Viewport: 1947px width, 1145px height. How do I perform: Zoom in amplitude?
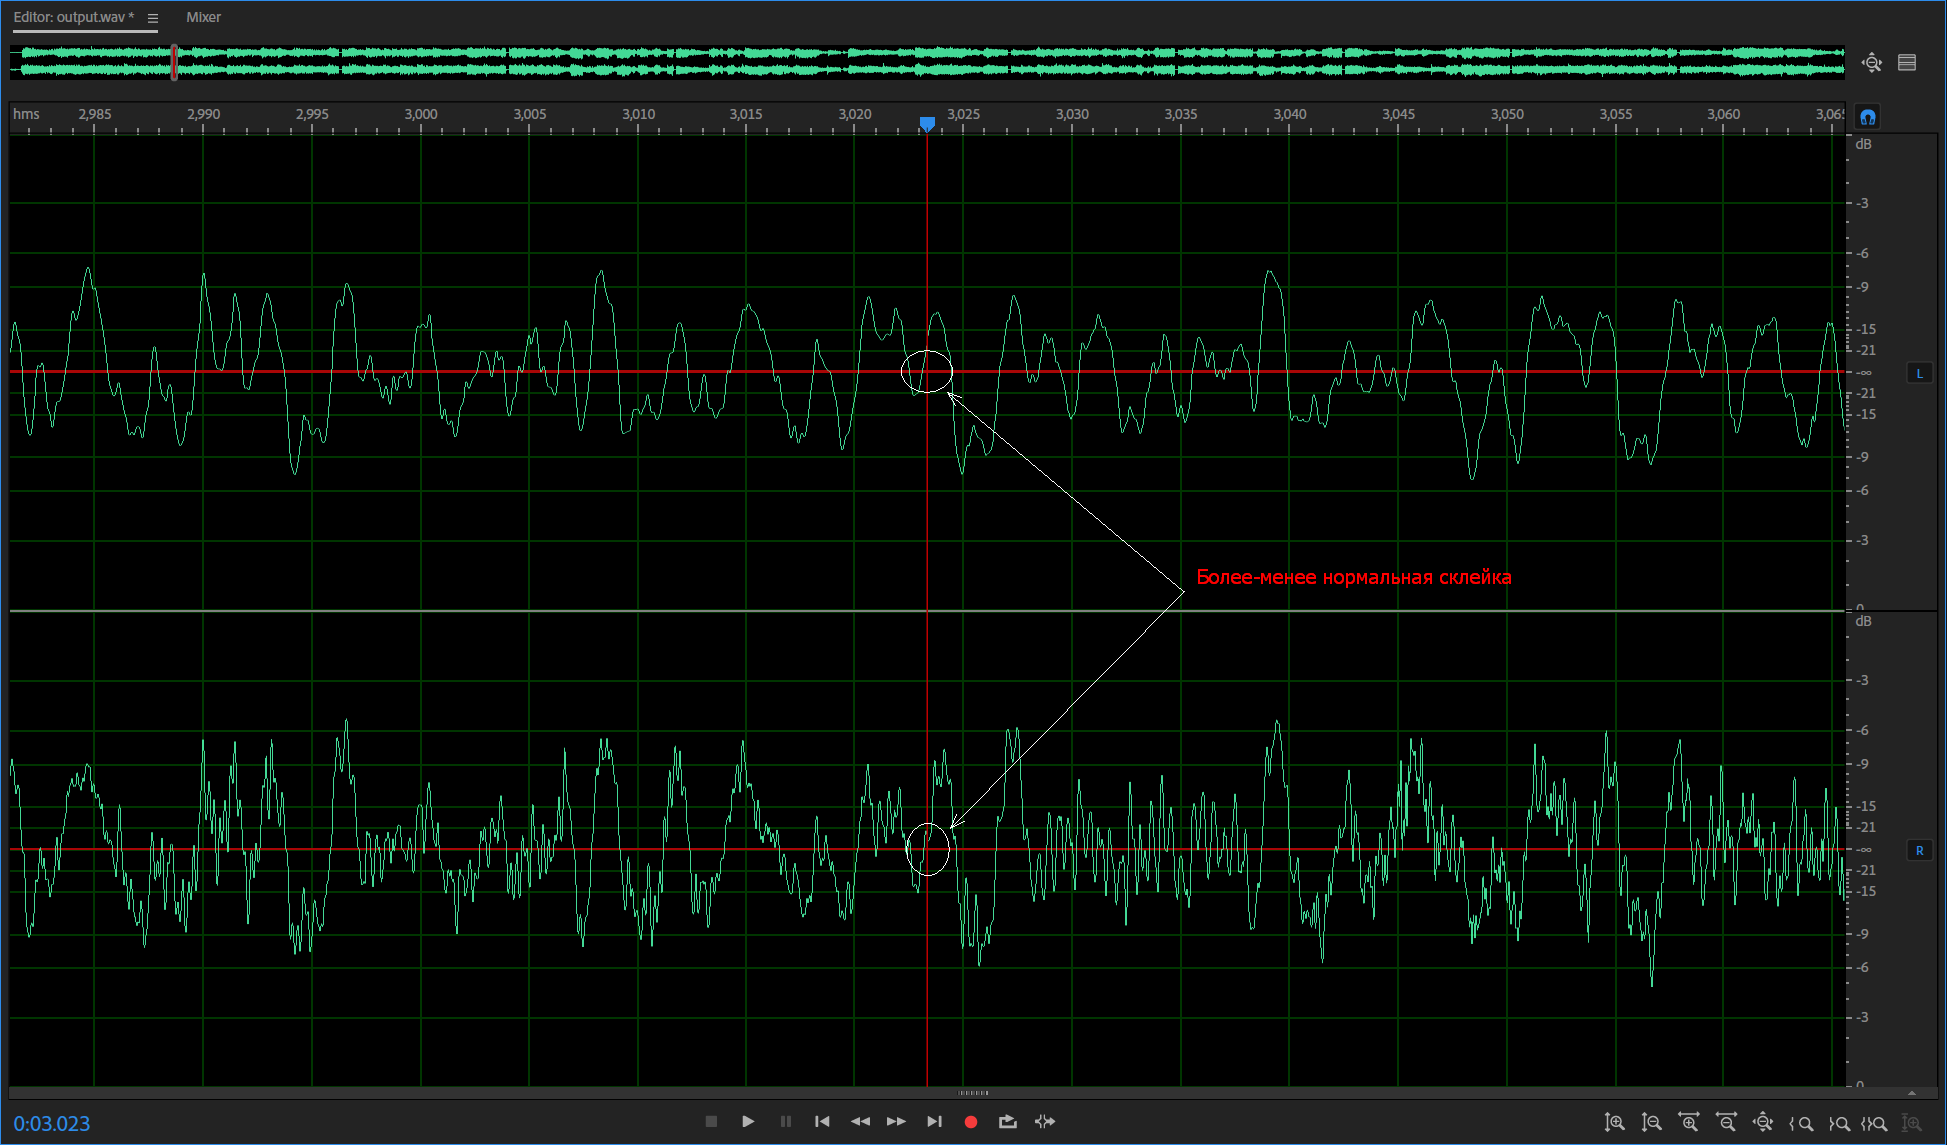pos(1614,1123)
